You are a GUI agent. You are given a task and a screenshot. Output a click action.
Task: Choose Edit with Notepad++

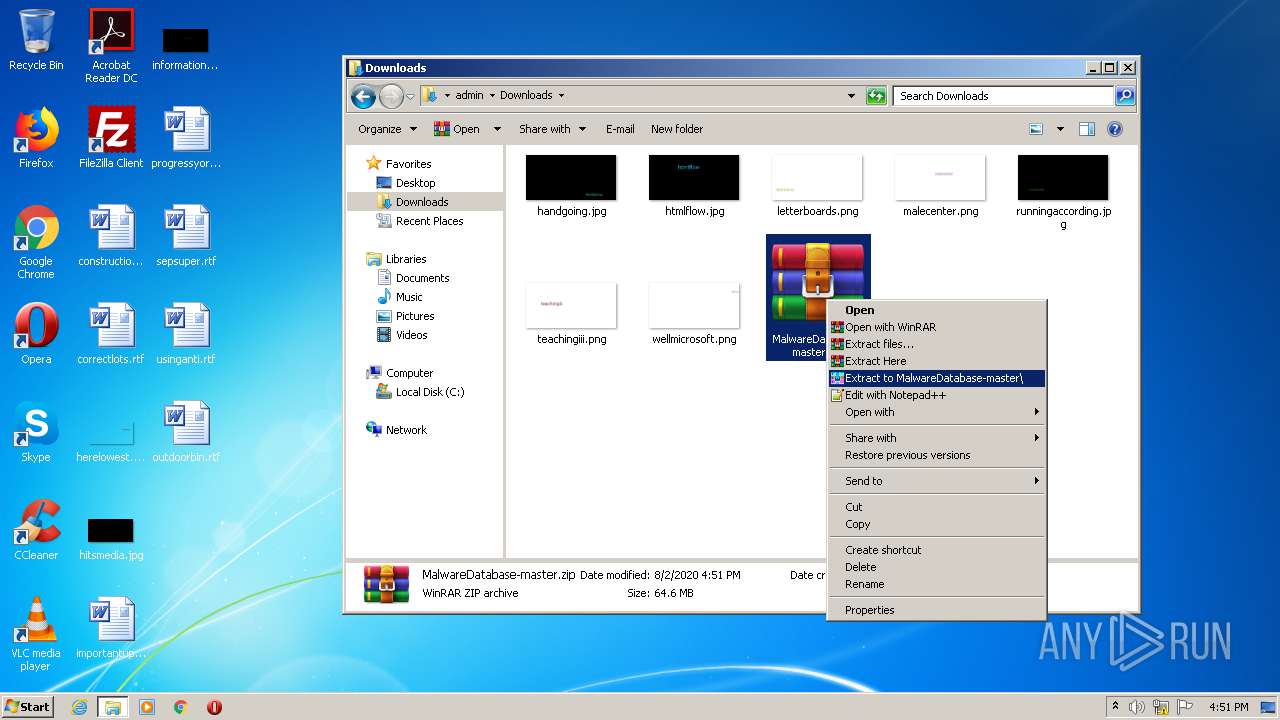click(x=937, y=395)
